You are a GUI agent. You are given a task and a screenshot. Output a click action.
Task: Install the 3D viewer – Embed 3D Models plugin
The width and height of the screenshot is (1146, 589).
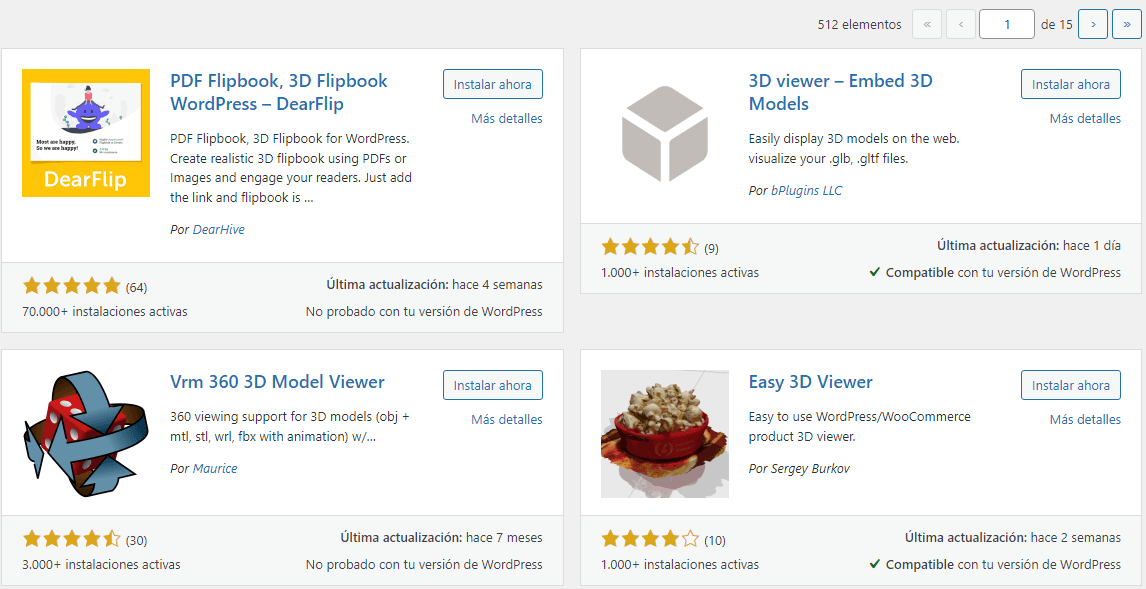point(1070,84)
